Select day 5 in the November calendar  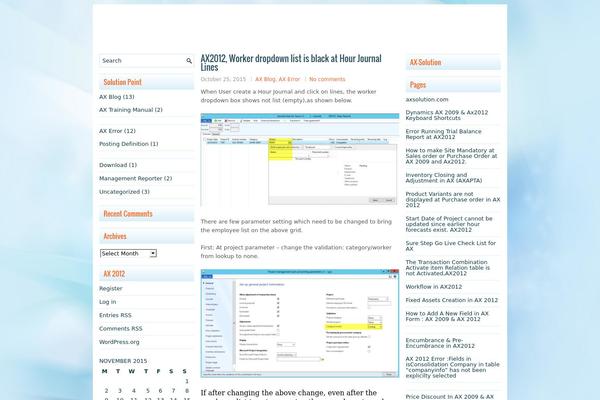coord(147,391)
